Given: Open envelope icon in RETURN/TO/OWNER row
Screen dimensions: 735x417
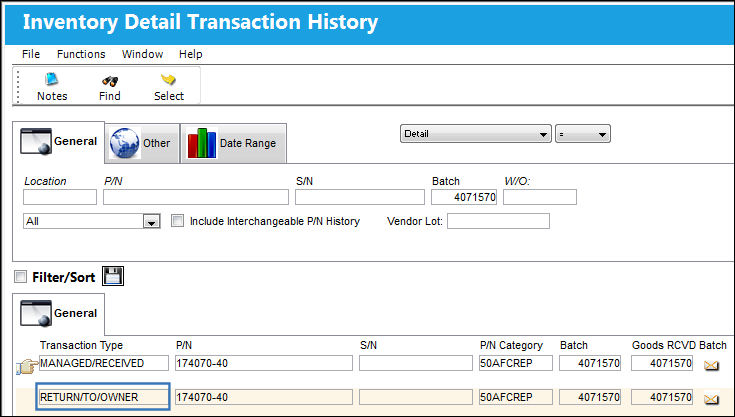Looking at the screenshot, I should point(711,399).
